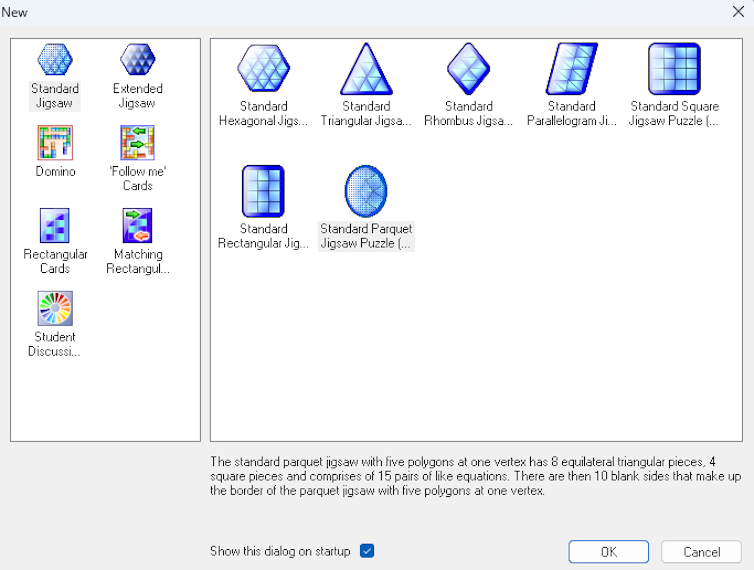Pick Standard Rhombus Jigsaw template
The width and height of the screenshot is (754, 570).
469,69
